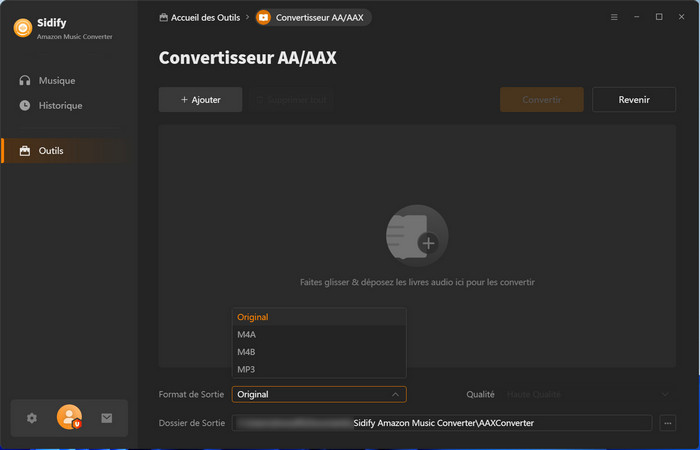Image resolution: width=700 pixels, height=450 pixels.
Task: Open the mail feedback icon
Action: (x=107, y=418)
